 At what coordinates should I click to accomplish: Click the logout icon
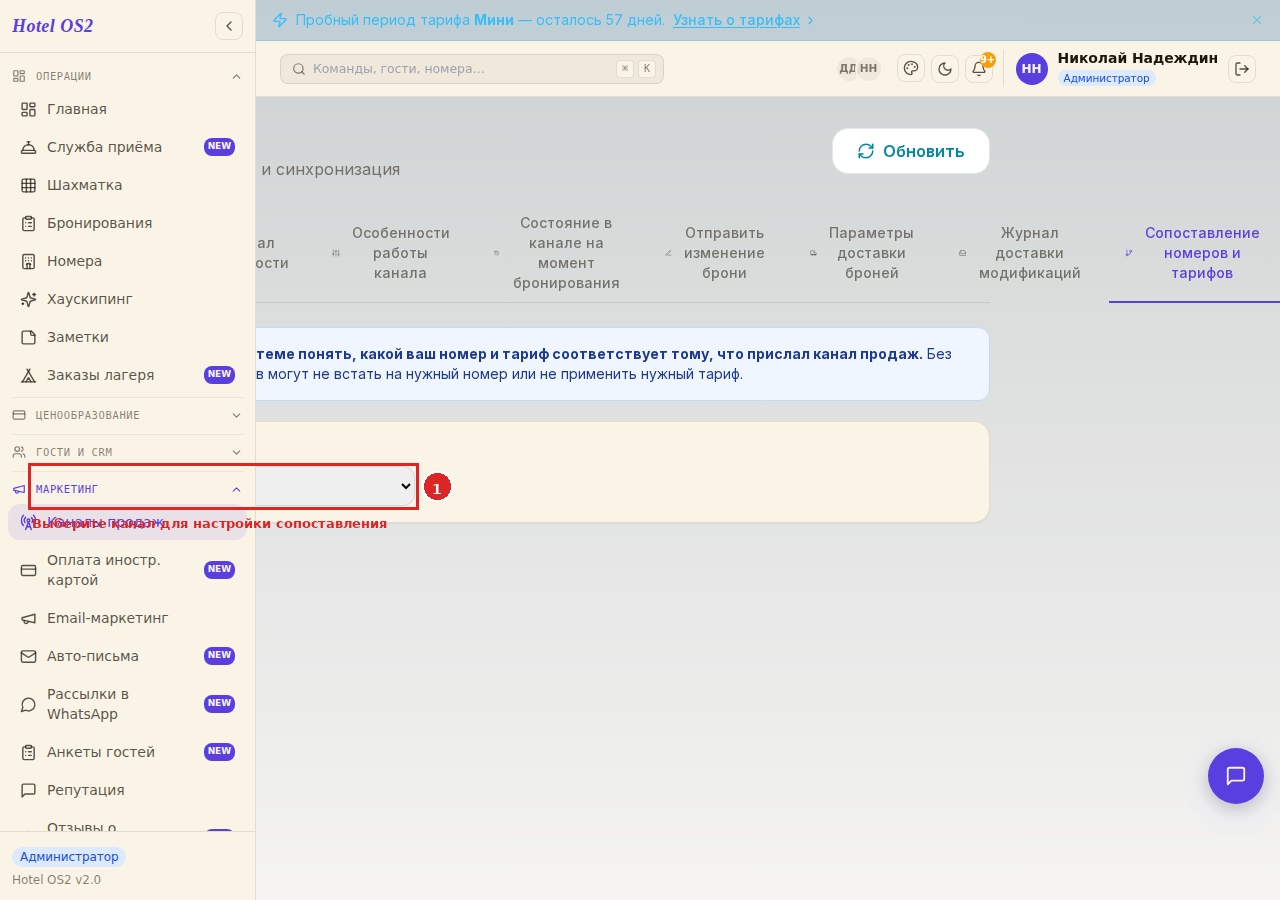click(1242, 69)
